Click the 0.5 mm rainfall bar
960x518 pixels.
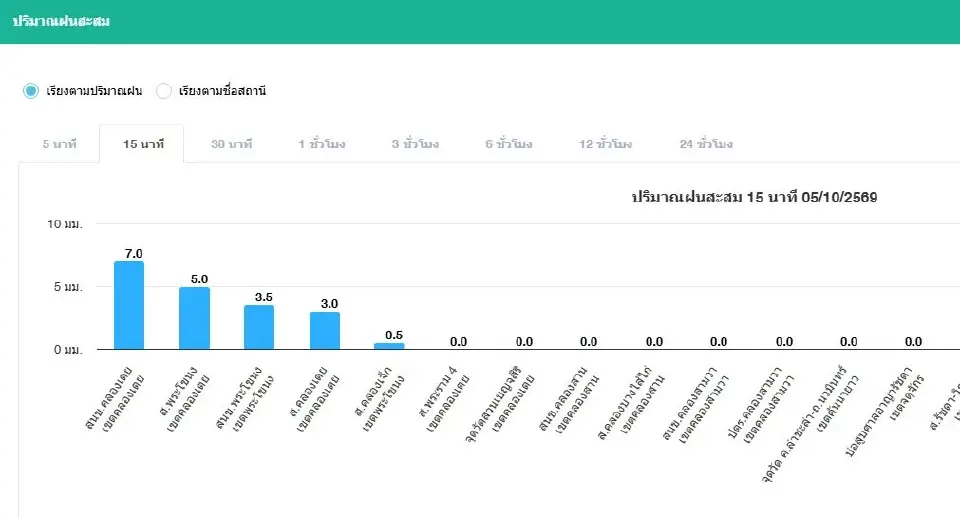click(389, 346)
